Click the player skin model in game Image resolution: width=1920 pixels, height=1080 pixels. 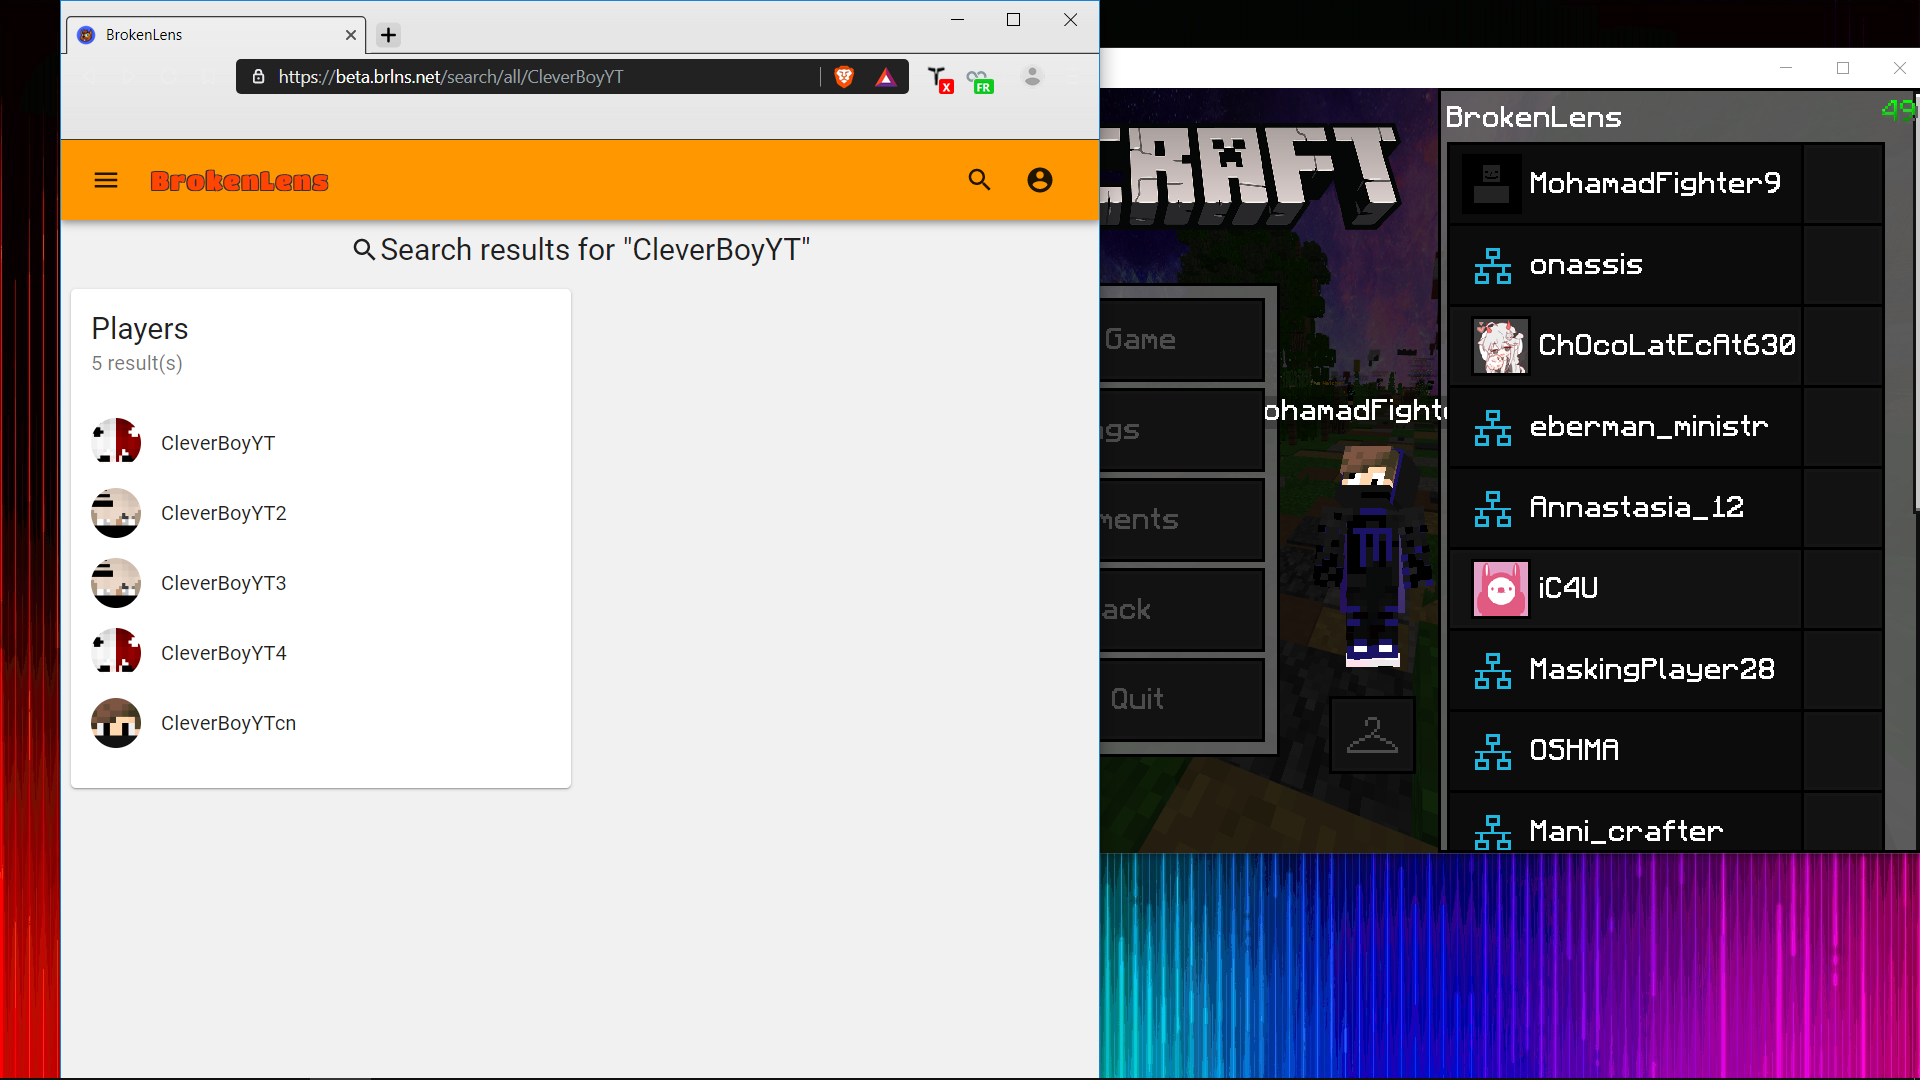1371,555
